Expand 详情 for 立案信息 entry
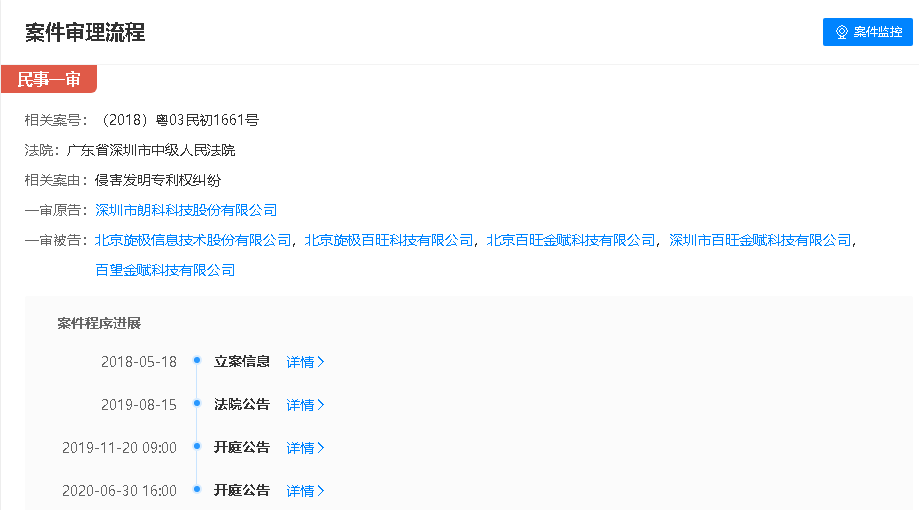 click(x=305, y=362)
